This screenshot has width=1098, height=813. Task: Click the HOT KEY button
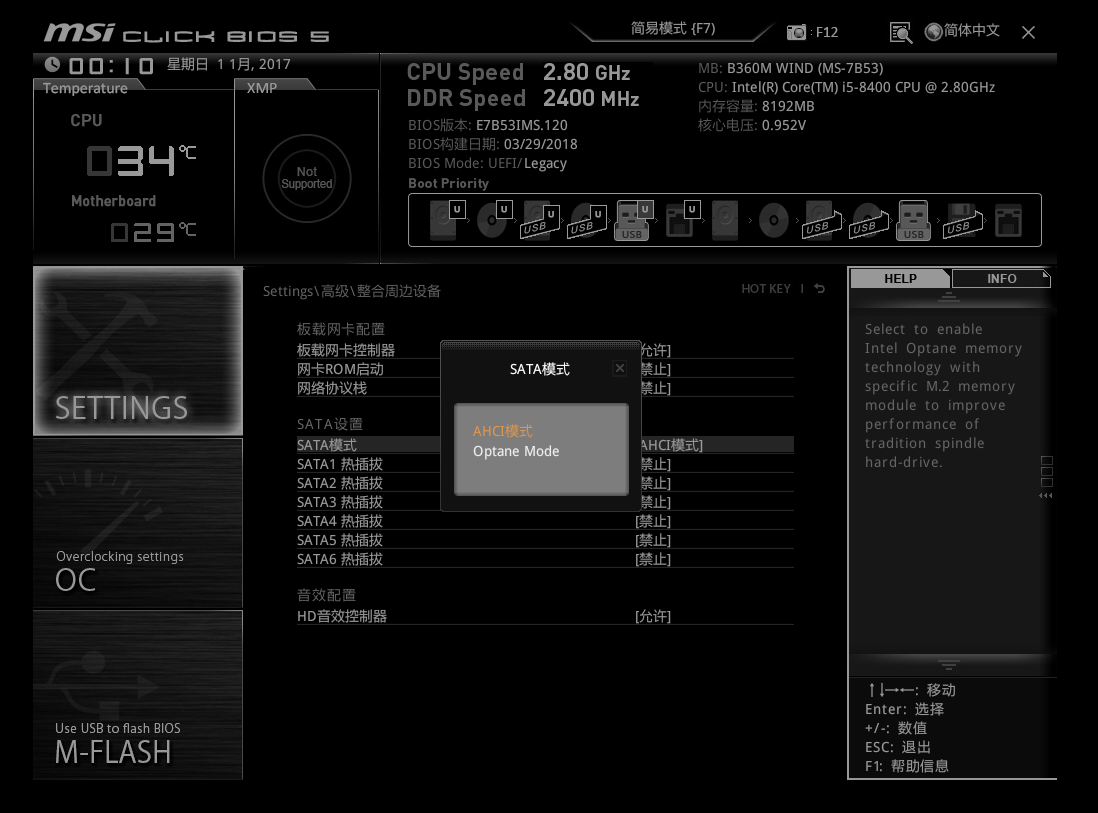pyautogui.click(x=766, y=289)
